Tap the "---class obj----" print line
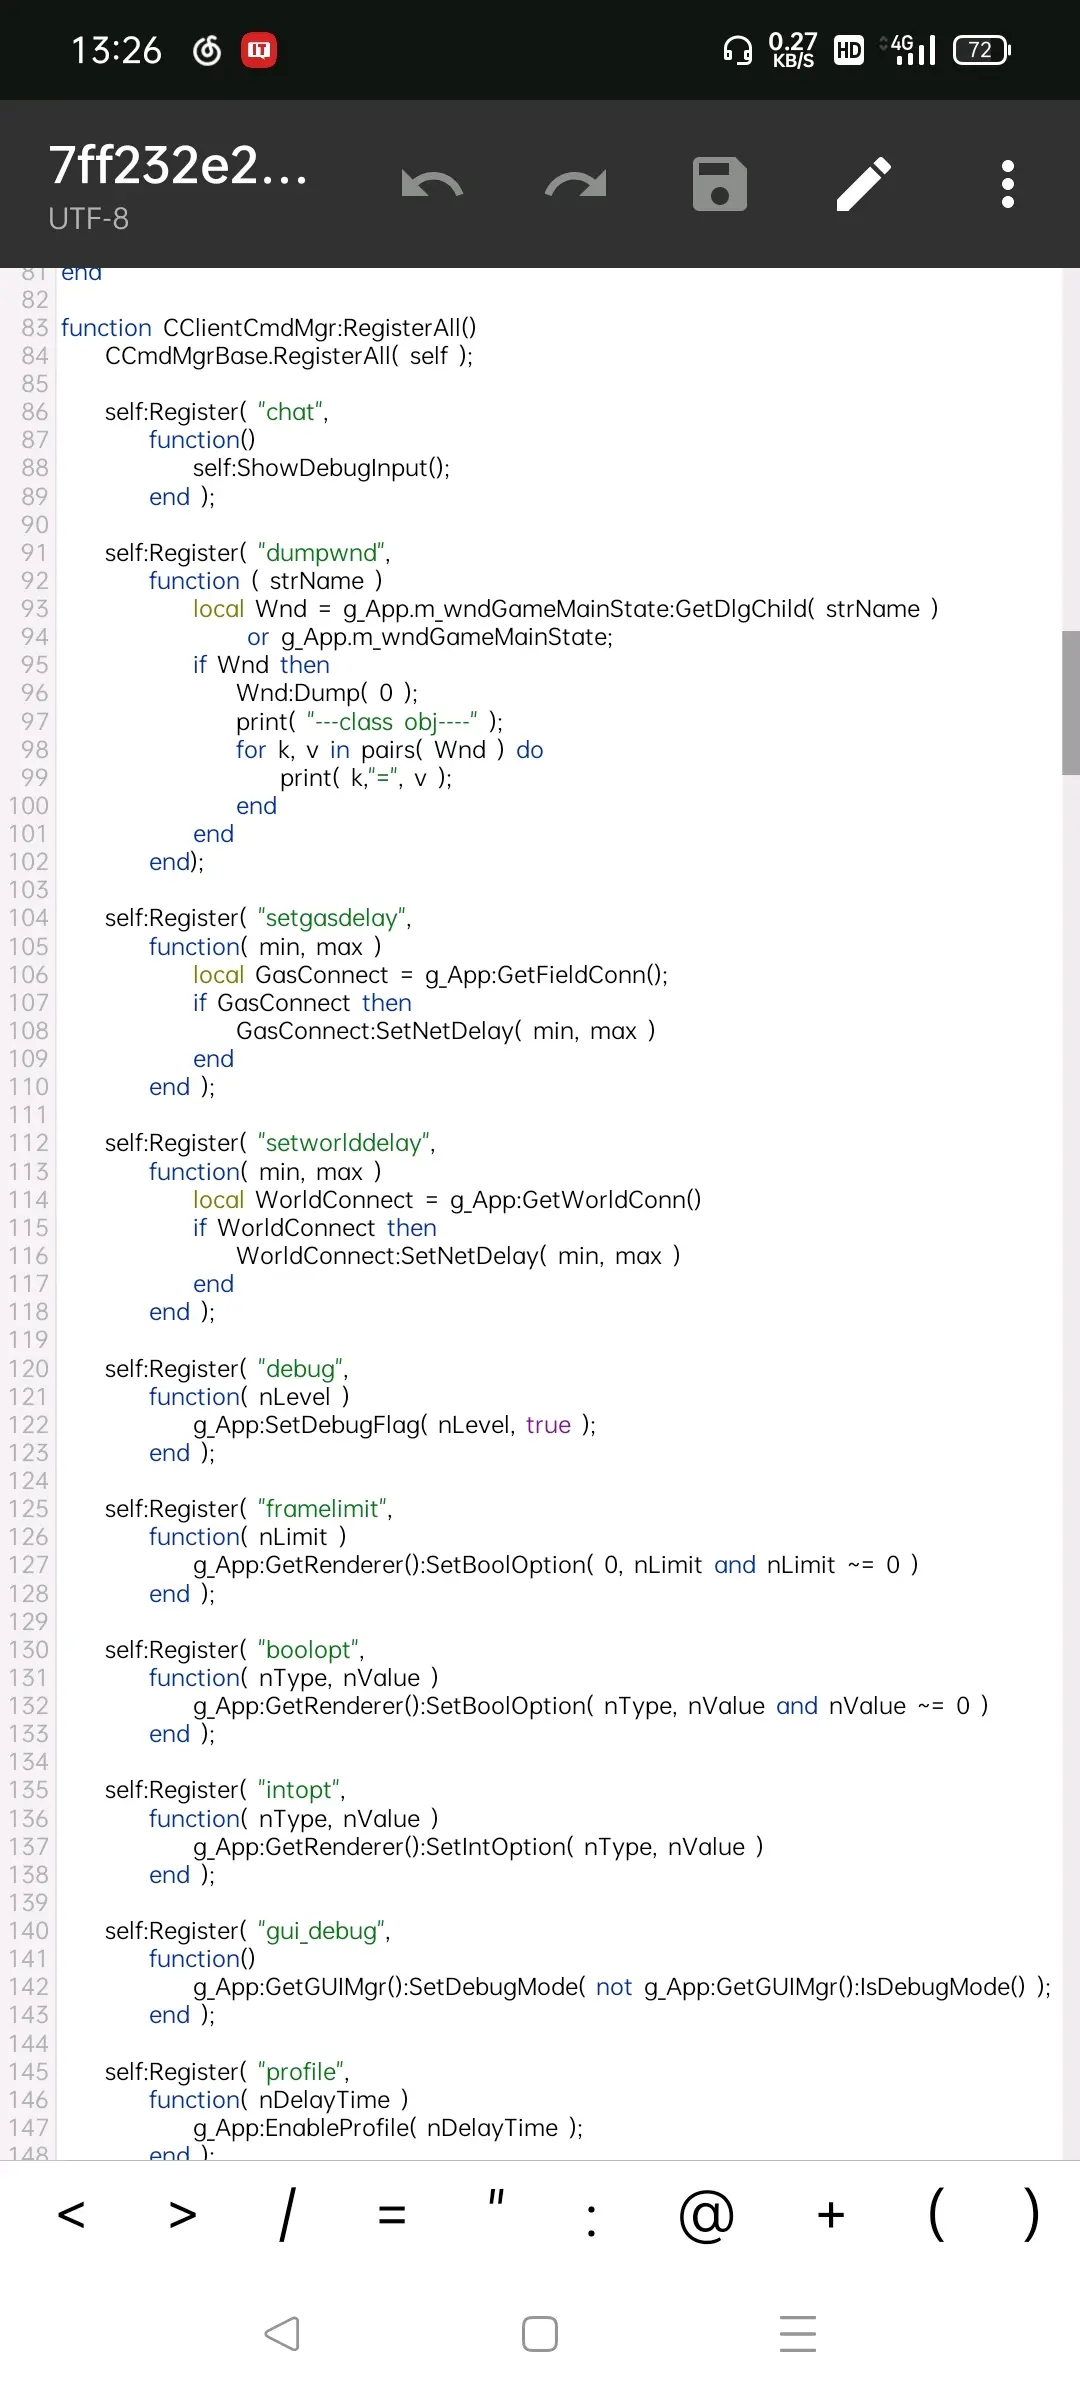The width and height of the screenshot is (1080, 2400). (x=369, y=722)
